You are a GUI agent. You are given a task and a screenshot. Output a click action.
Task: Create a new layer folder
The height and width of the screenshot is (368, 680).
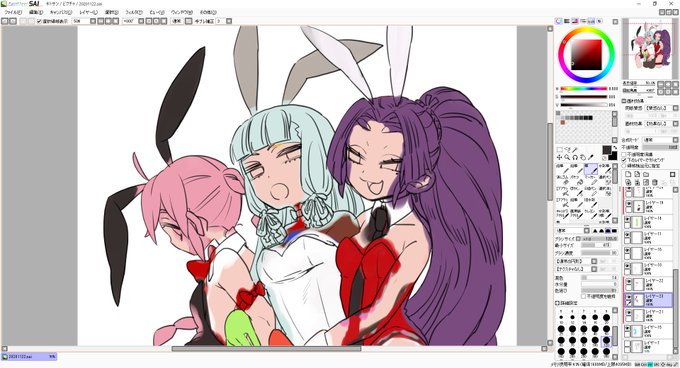[x=646, y=174]
